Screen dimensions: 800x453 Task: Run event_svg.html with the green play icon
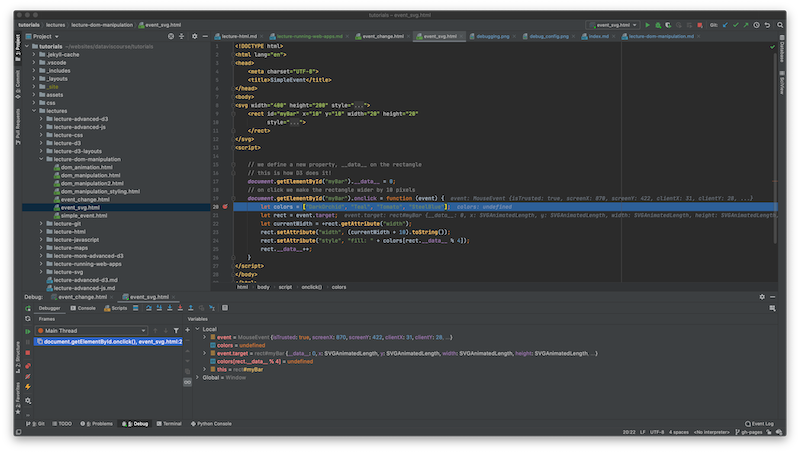pos(647,25)
